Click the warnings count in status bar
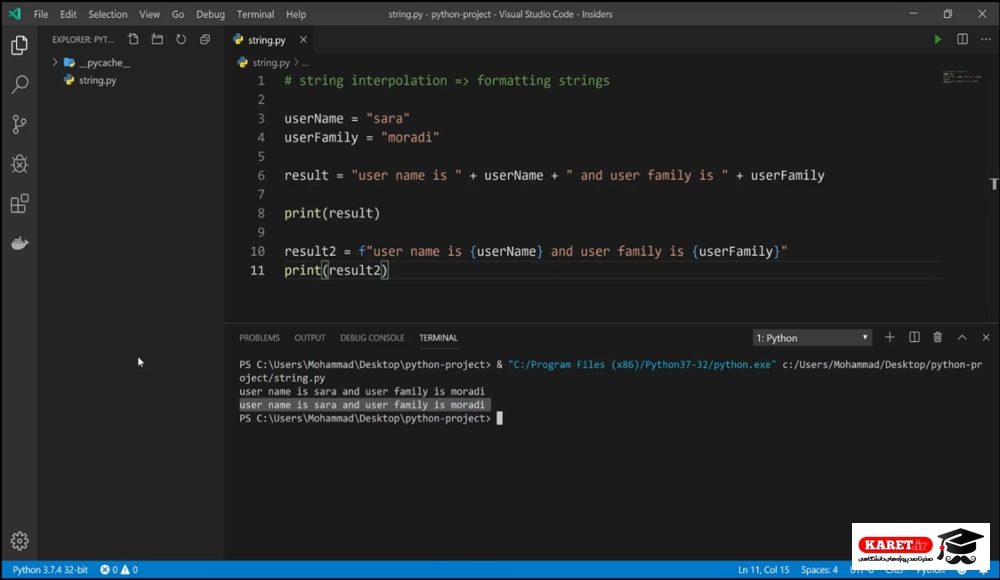1000x580 pixels. [129, 570]
